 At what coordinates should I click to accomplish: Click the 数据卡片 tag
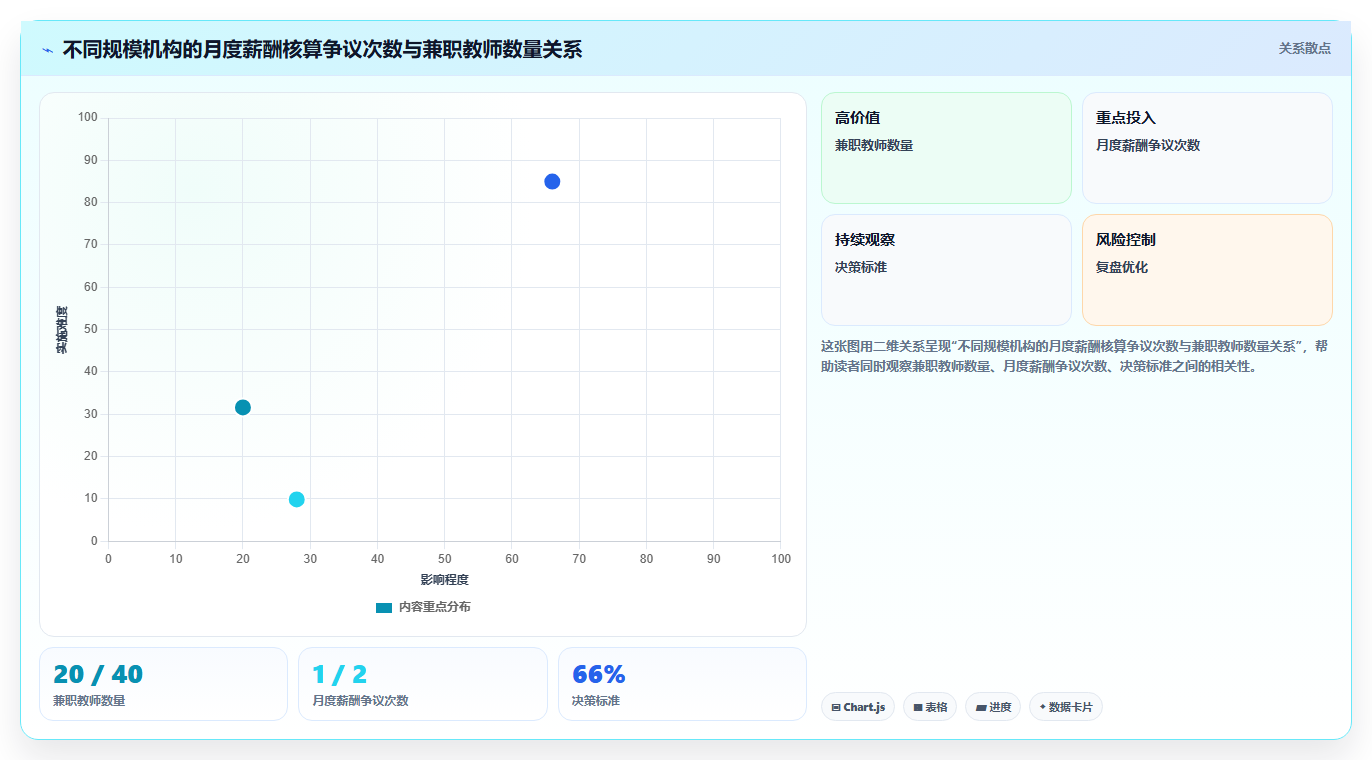click(1066, 707)
